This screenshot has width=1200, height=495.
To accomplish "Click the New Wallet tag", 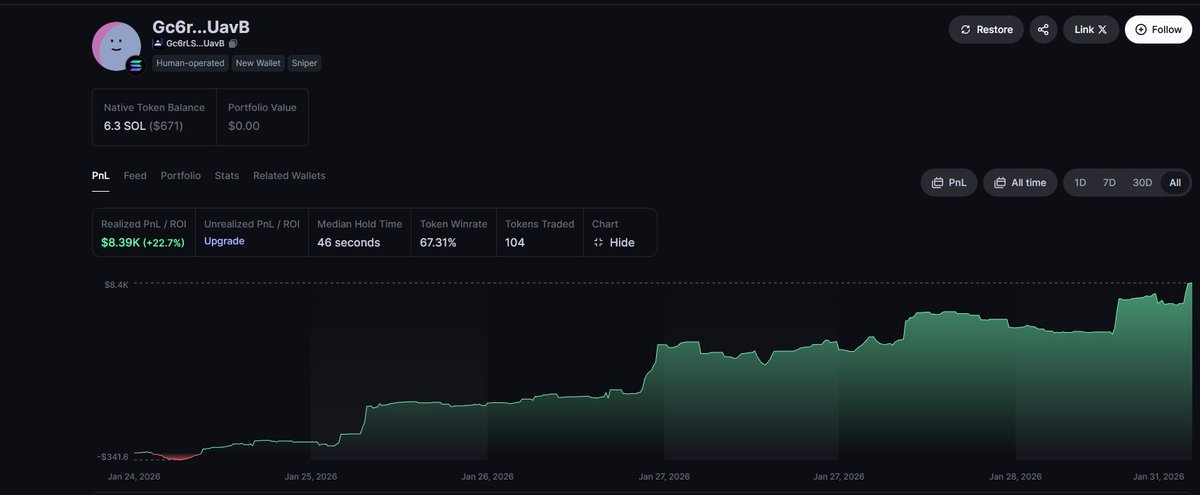I will coord(258,63).
